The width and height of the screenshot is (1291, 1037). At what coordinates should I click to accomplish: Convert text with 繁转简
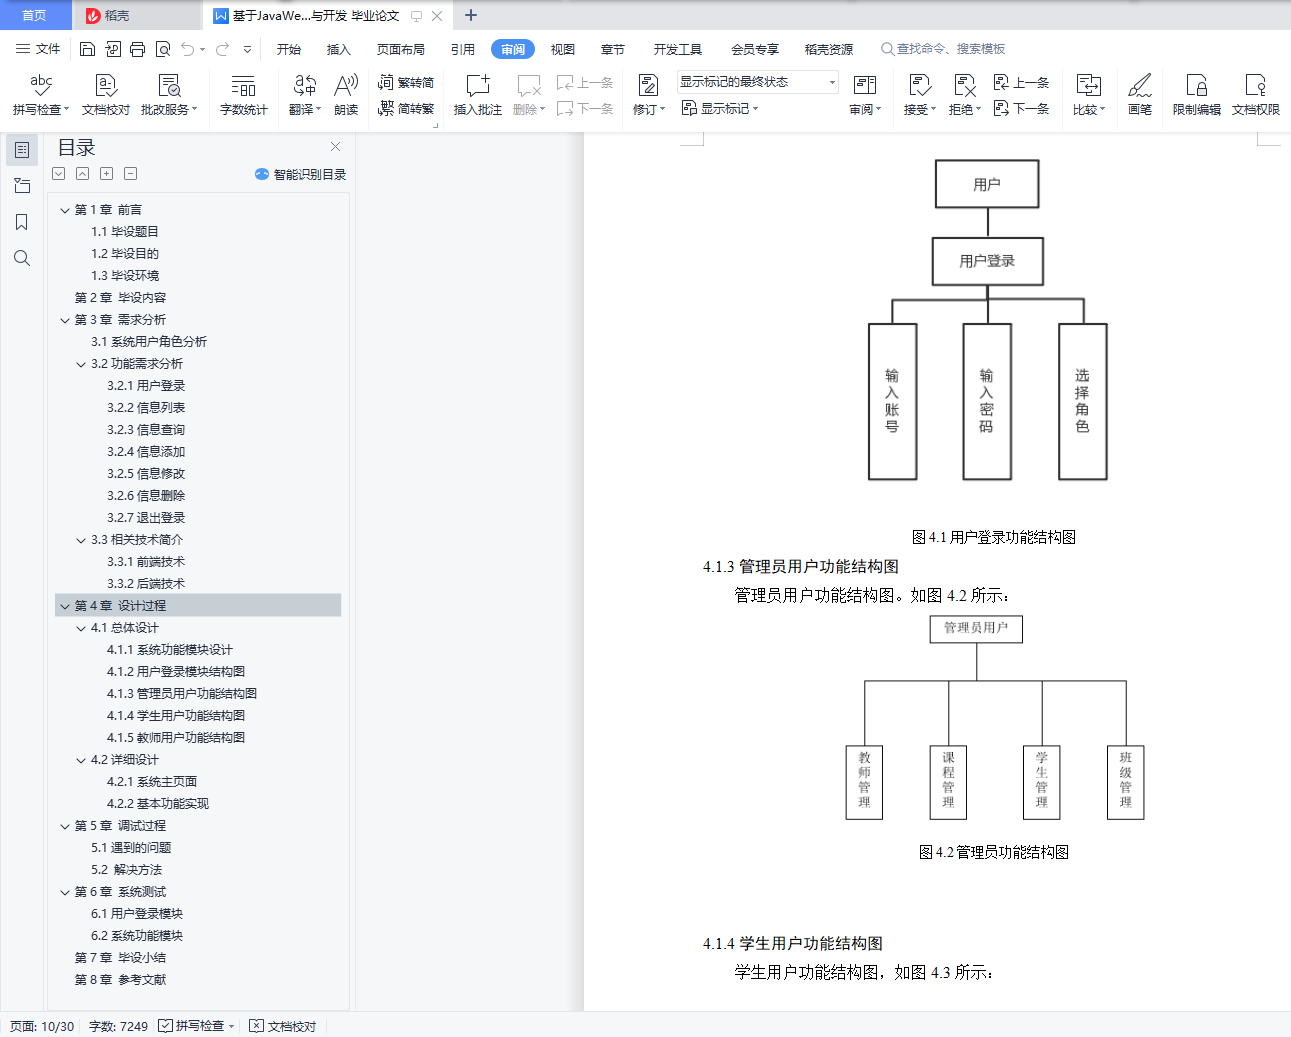[406, 83]
